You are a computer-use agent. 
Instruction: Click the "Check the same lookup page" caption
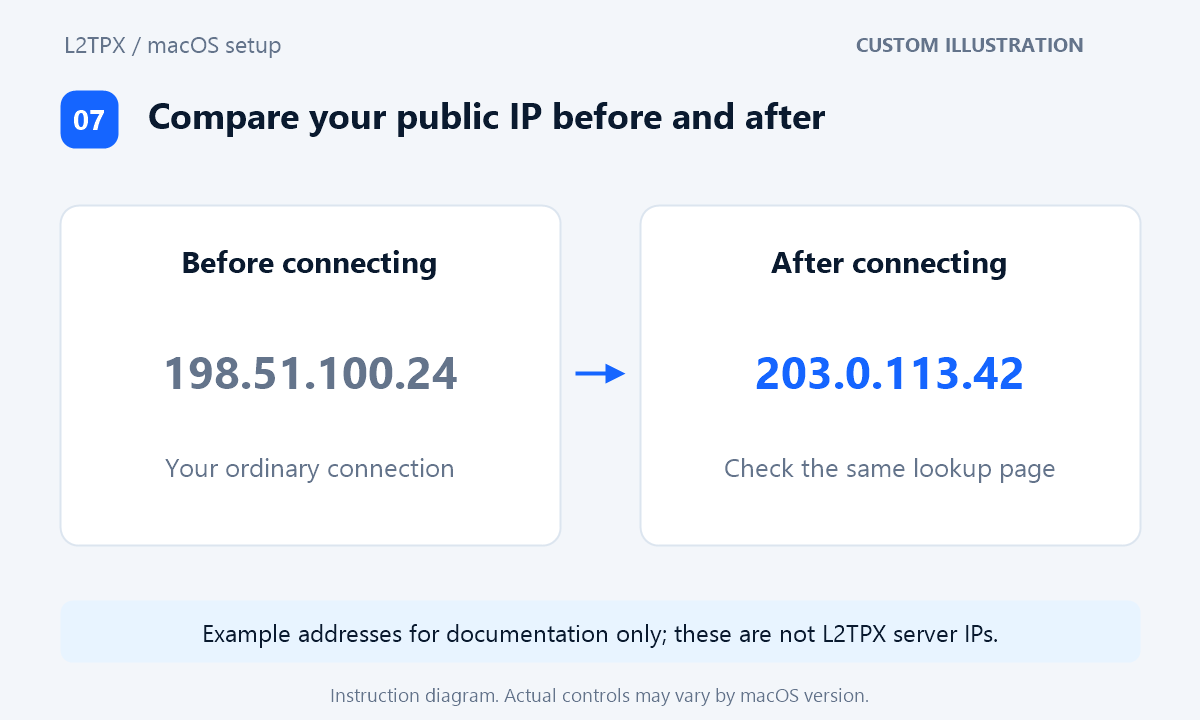889,468
